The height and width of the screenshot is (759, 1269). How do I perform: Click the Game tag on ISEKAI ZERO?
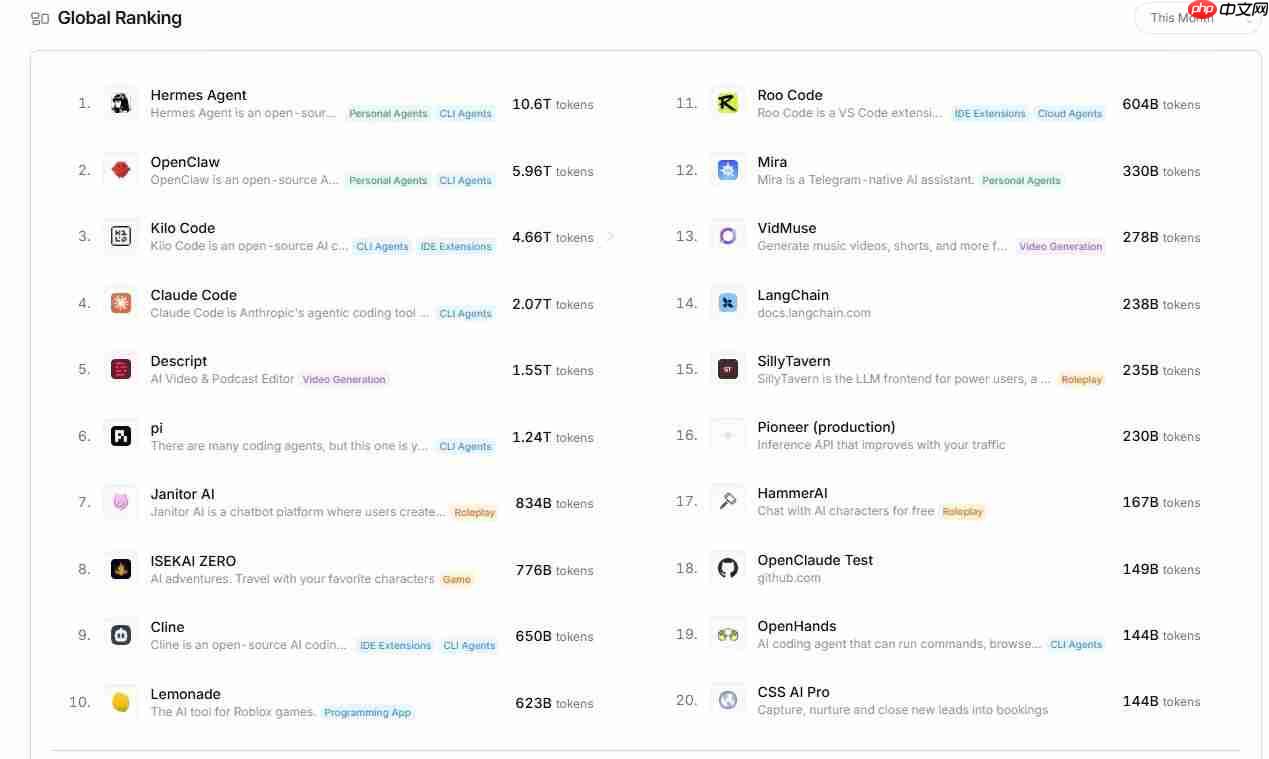coord(457,580)
